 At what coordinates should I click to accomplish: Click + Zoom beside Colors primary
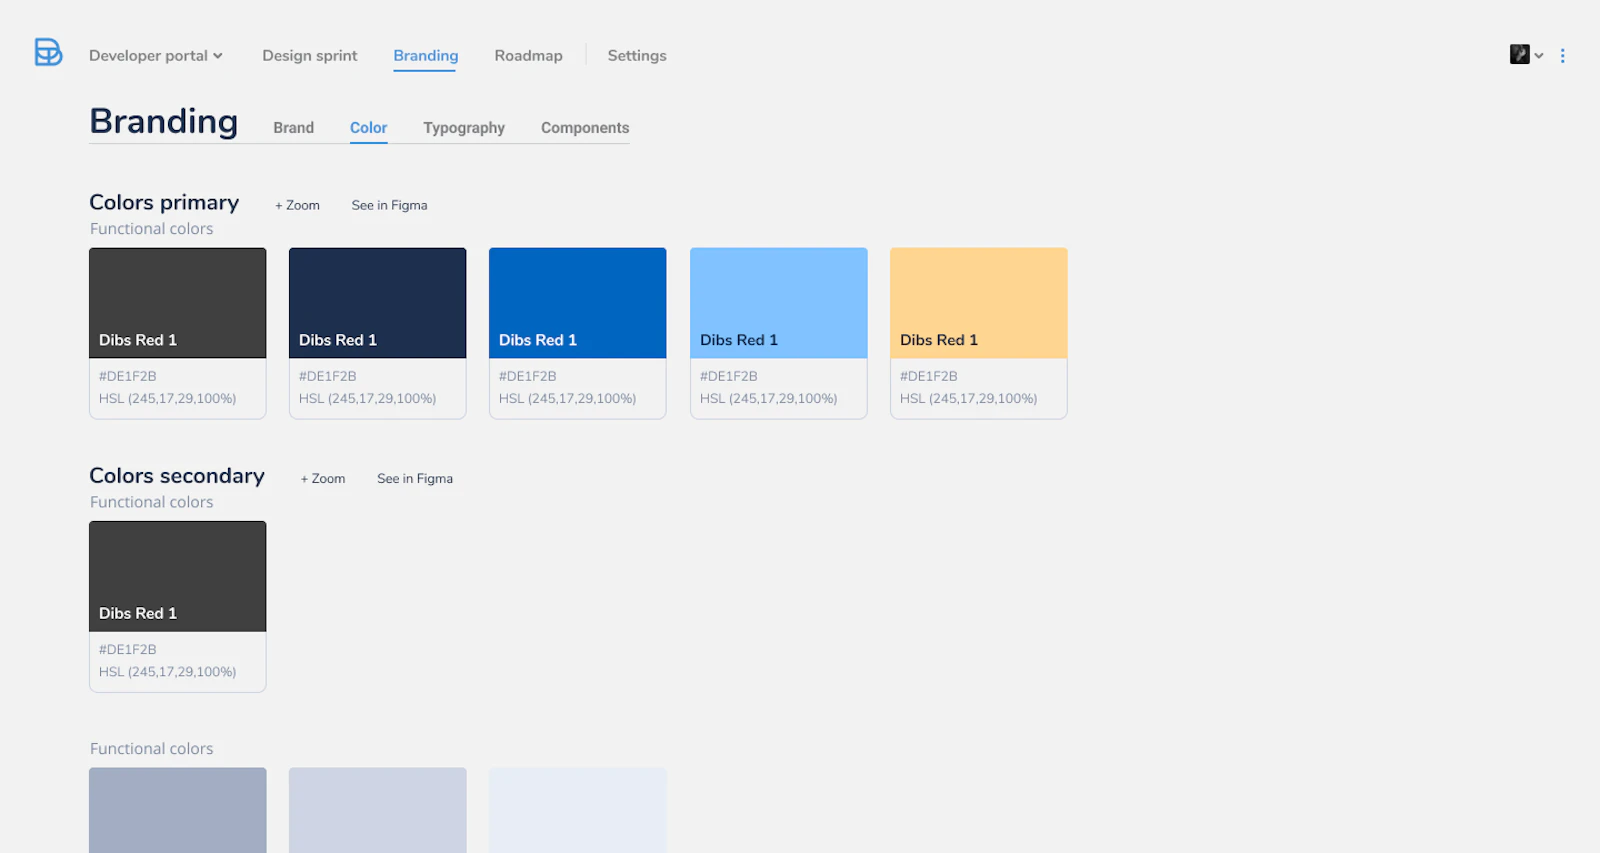298,205
